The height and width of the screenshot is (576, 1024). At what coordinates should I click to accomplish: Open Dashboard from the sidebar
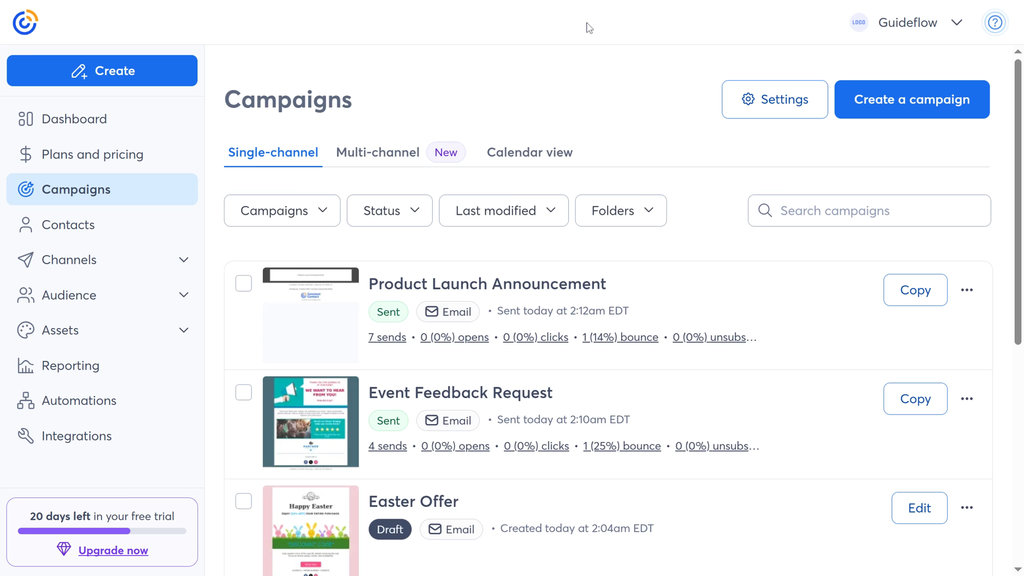(x=74, y=119)
